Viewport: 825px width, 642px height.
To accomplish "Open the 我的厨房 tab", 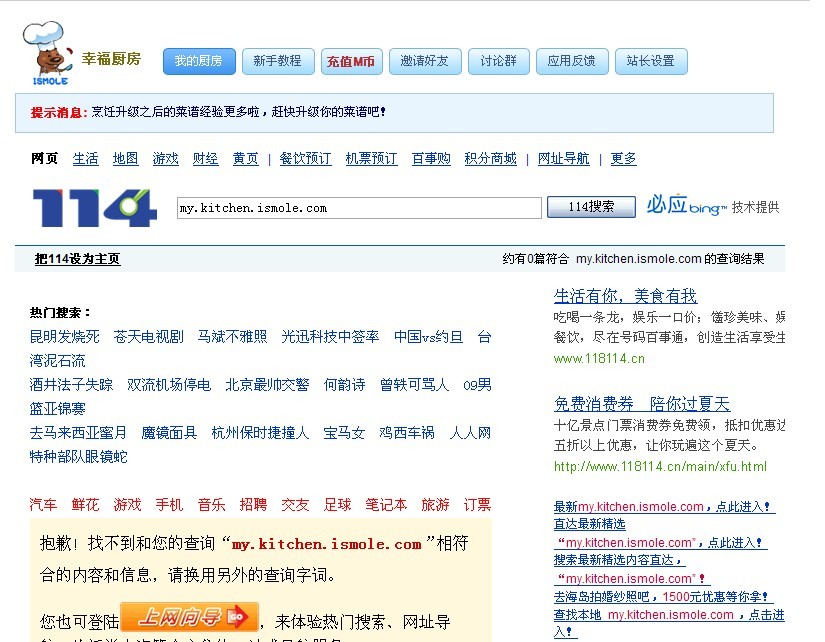I will (199, 61).
